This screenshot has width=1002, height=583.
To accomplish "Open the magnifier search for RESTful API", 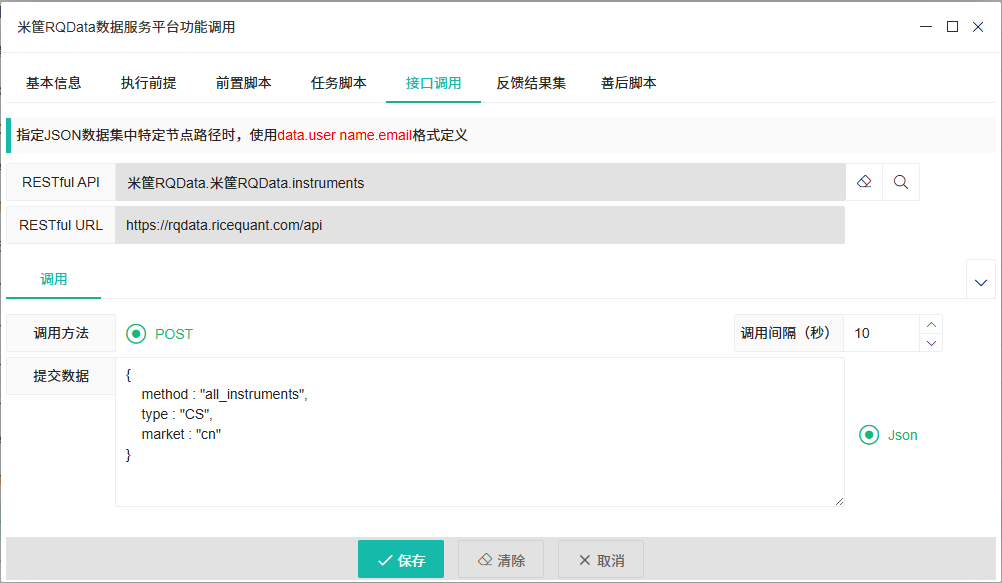I will tap(899, 181).
